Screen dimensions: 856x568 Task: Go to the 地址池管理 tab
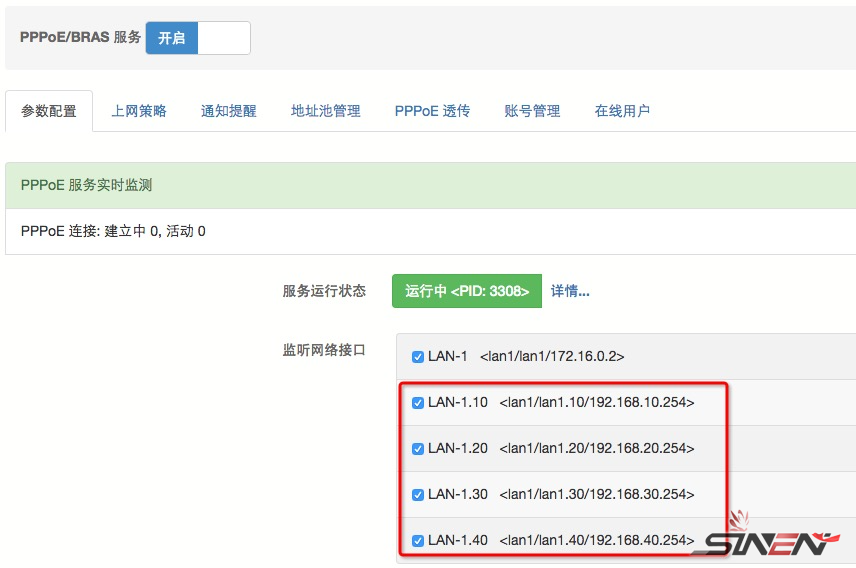pyautogui.click(x=325, y=111)
